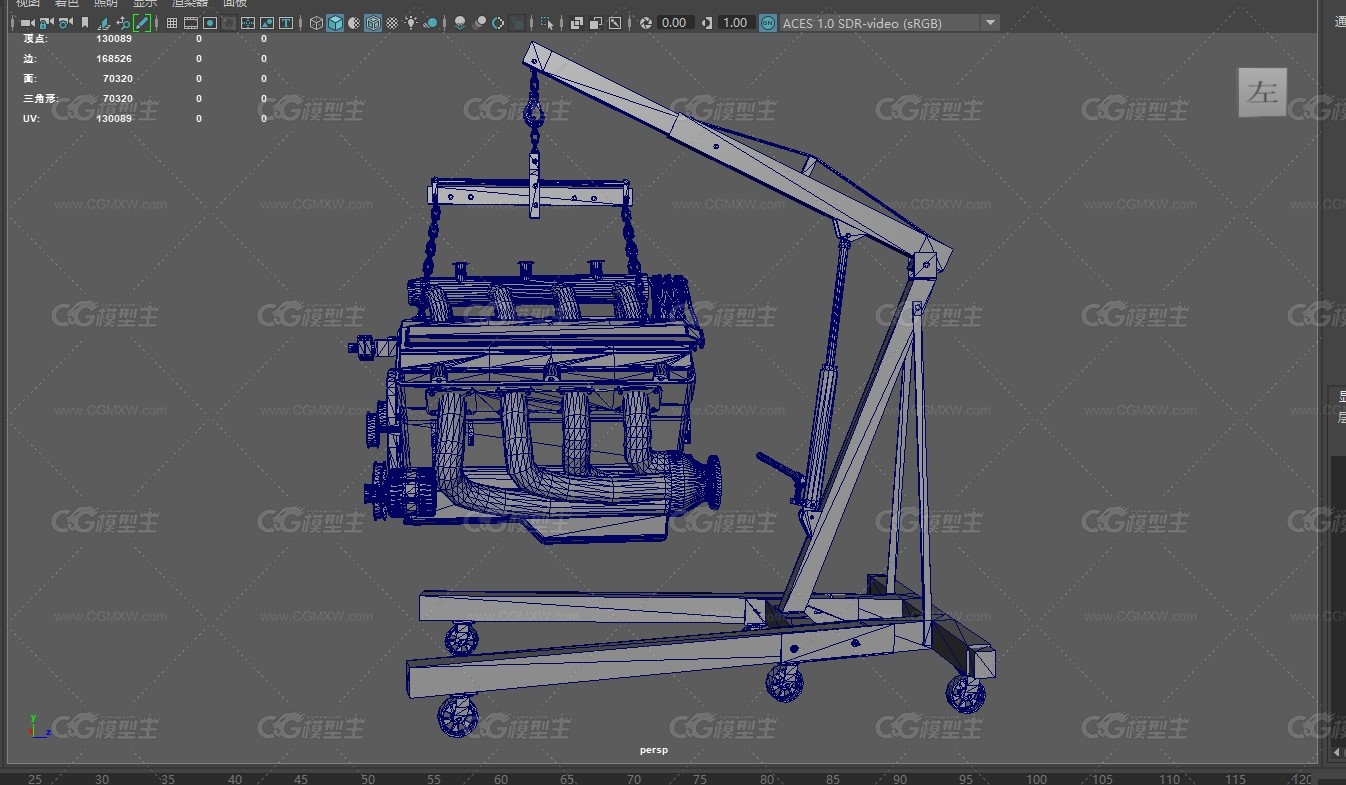Toggle the Motion Blur icon
The image size is (1346, 785).
pos(479,22)
